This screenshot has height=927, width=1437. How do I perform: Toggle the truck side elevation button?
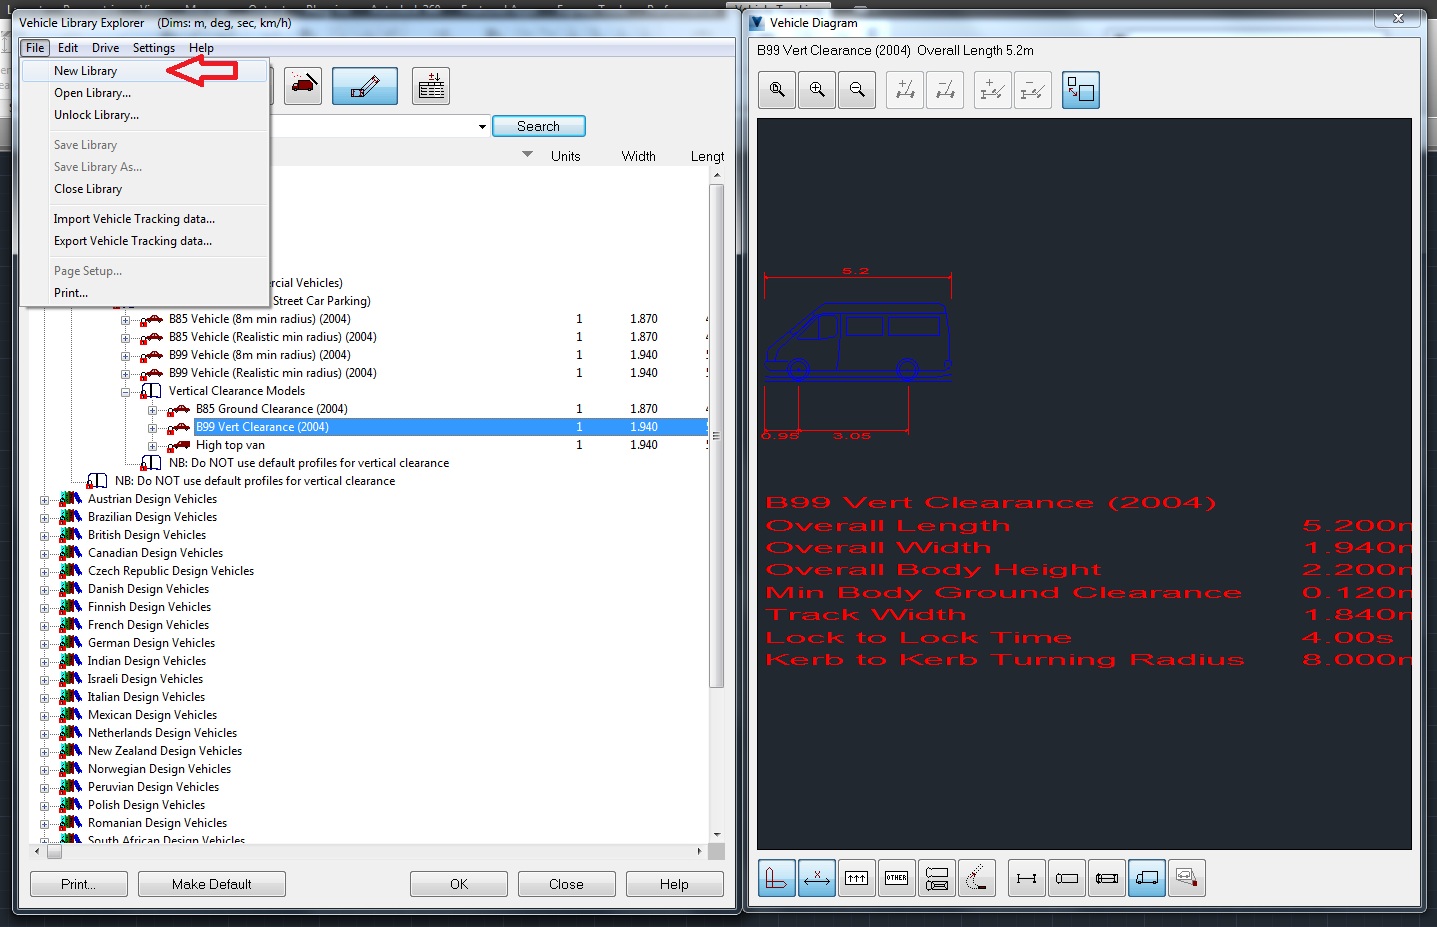click(1147, 878)
